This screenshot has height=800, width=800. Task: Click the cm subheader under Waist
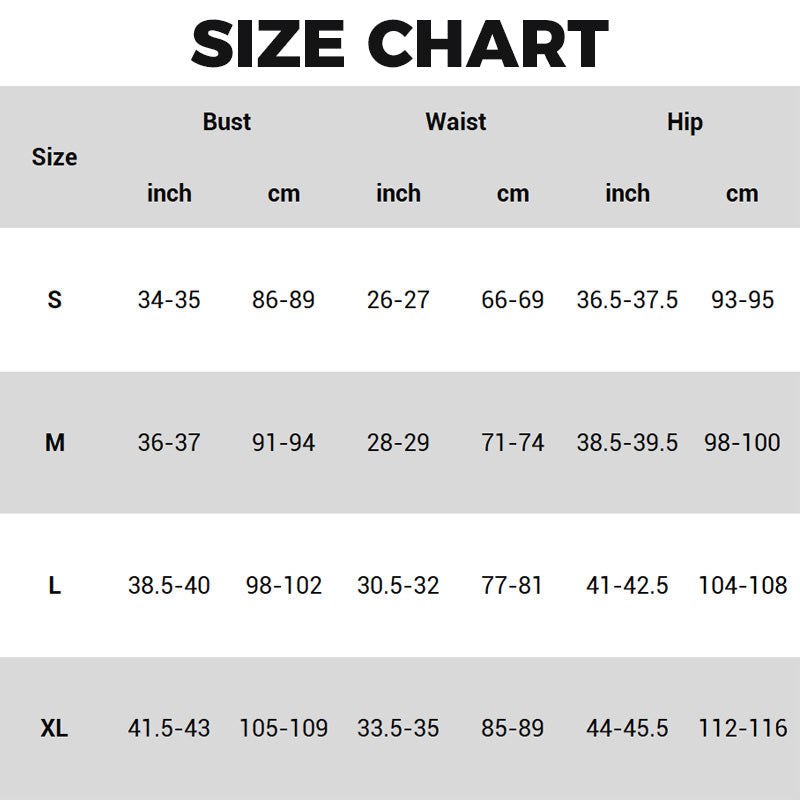click(x=513, y=193)
